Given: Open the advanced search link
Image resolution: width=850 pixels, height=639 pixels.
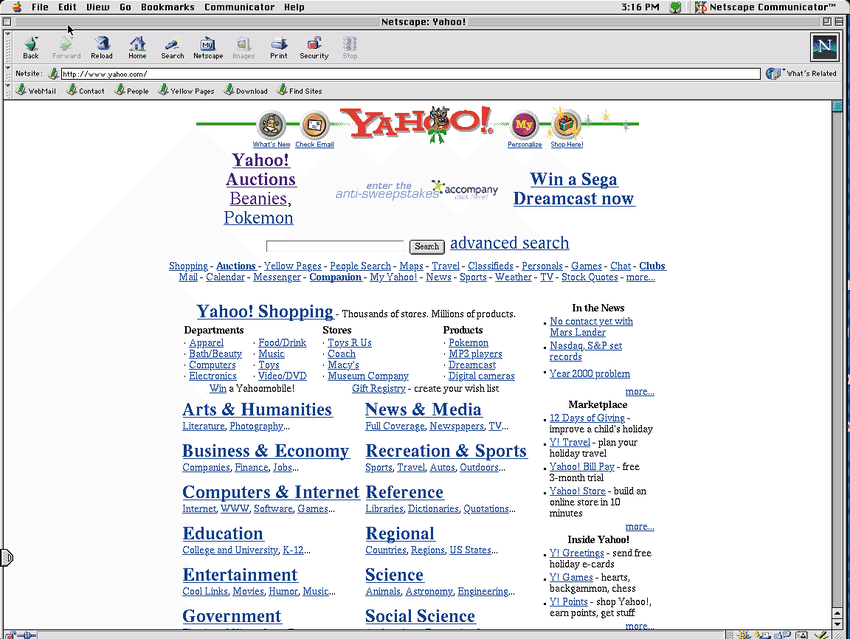Looking at the screenshot, I should click(x=510, y=243).
